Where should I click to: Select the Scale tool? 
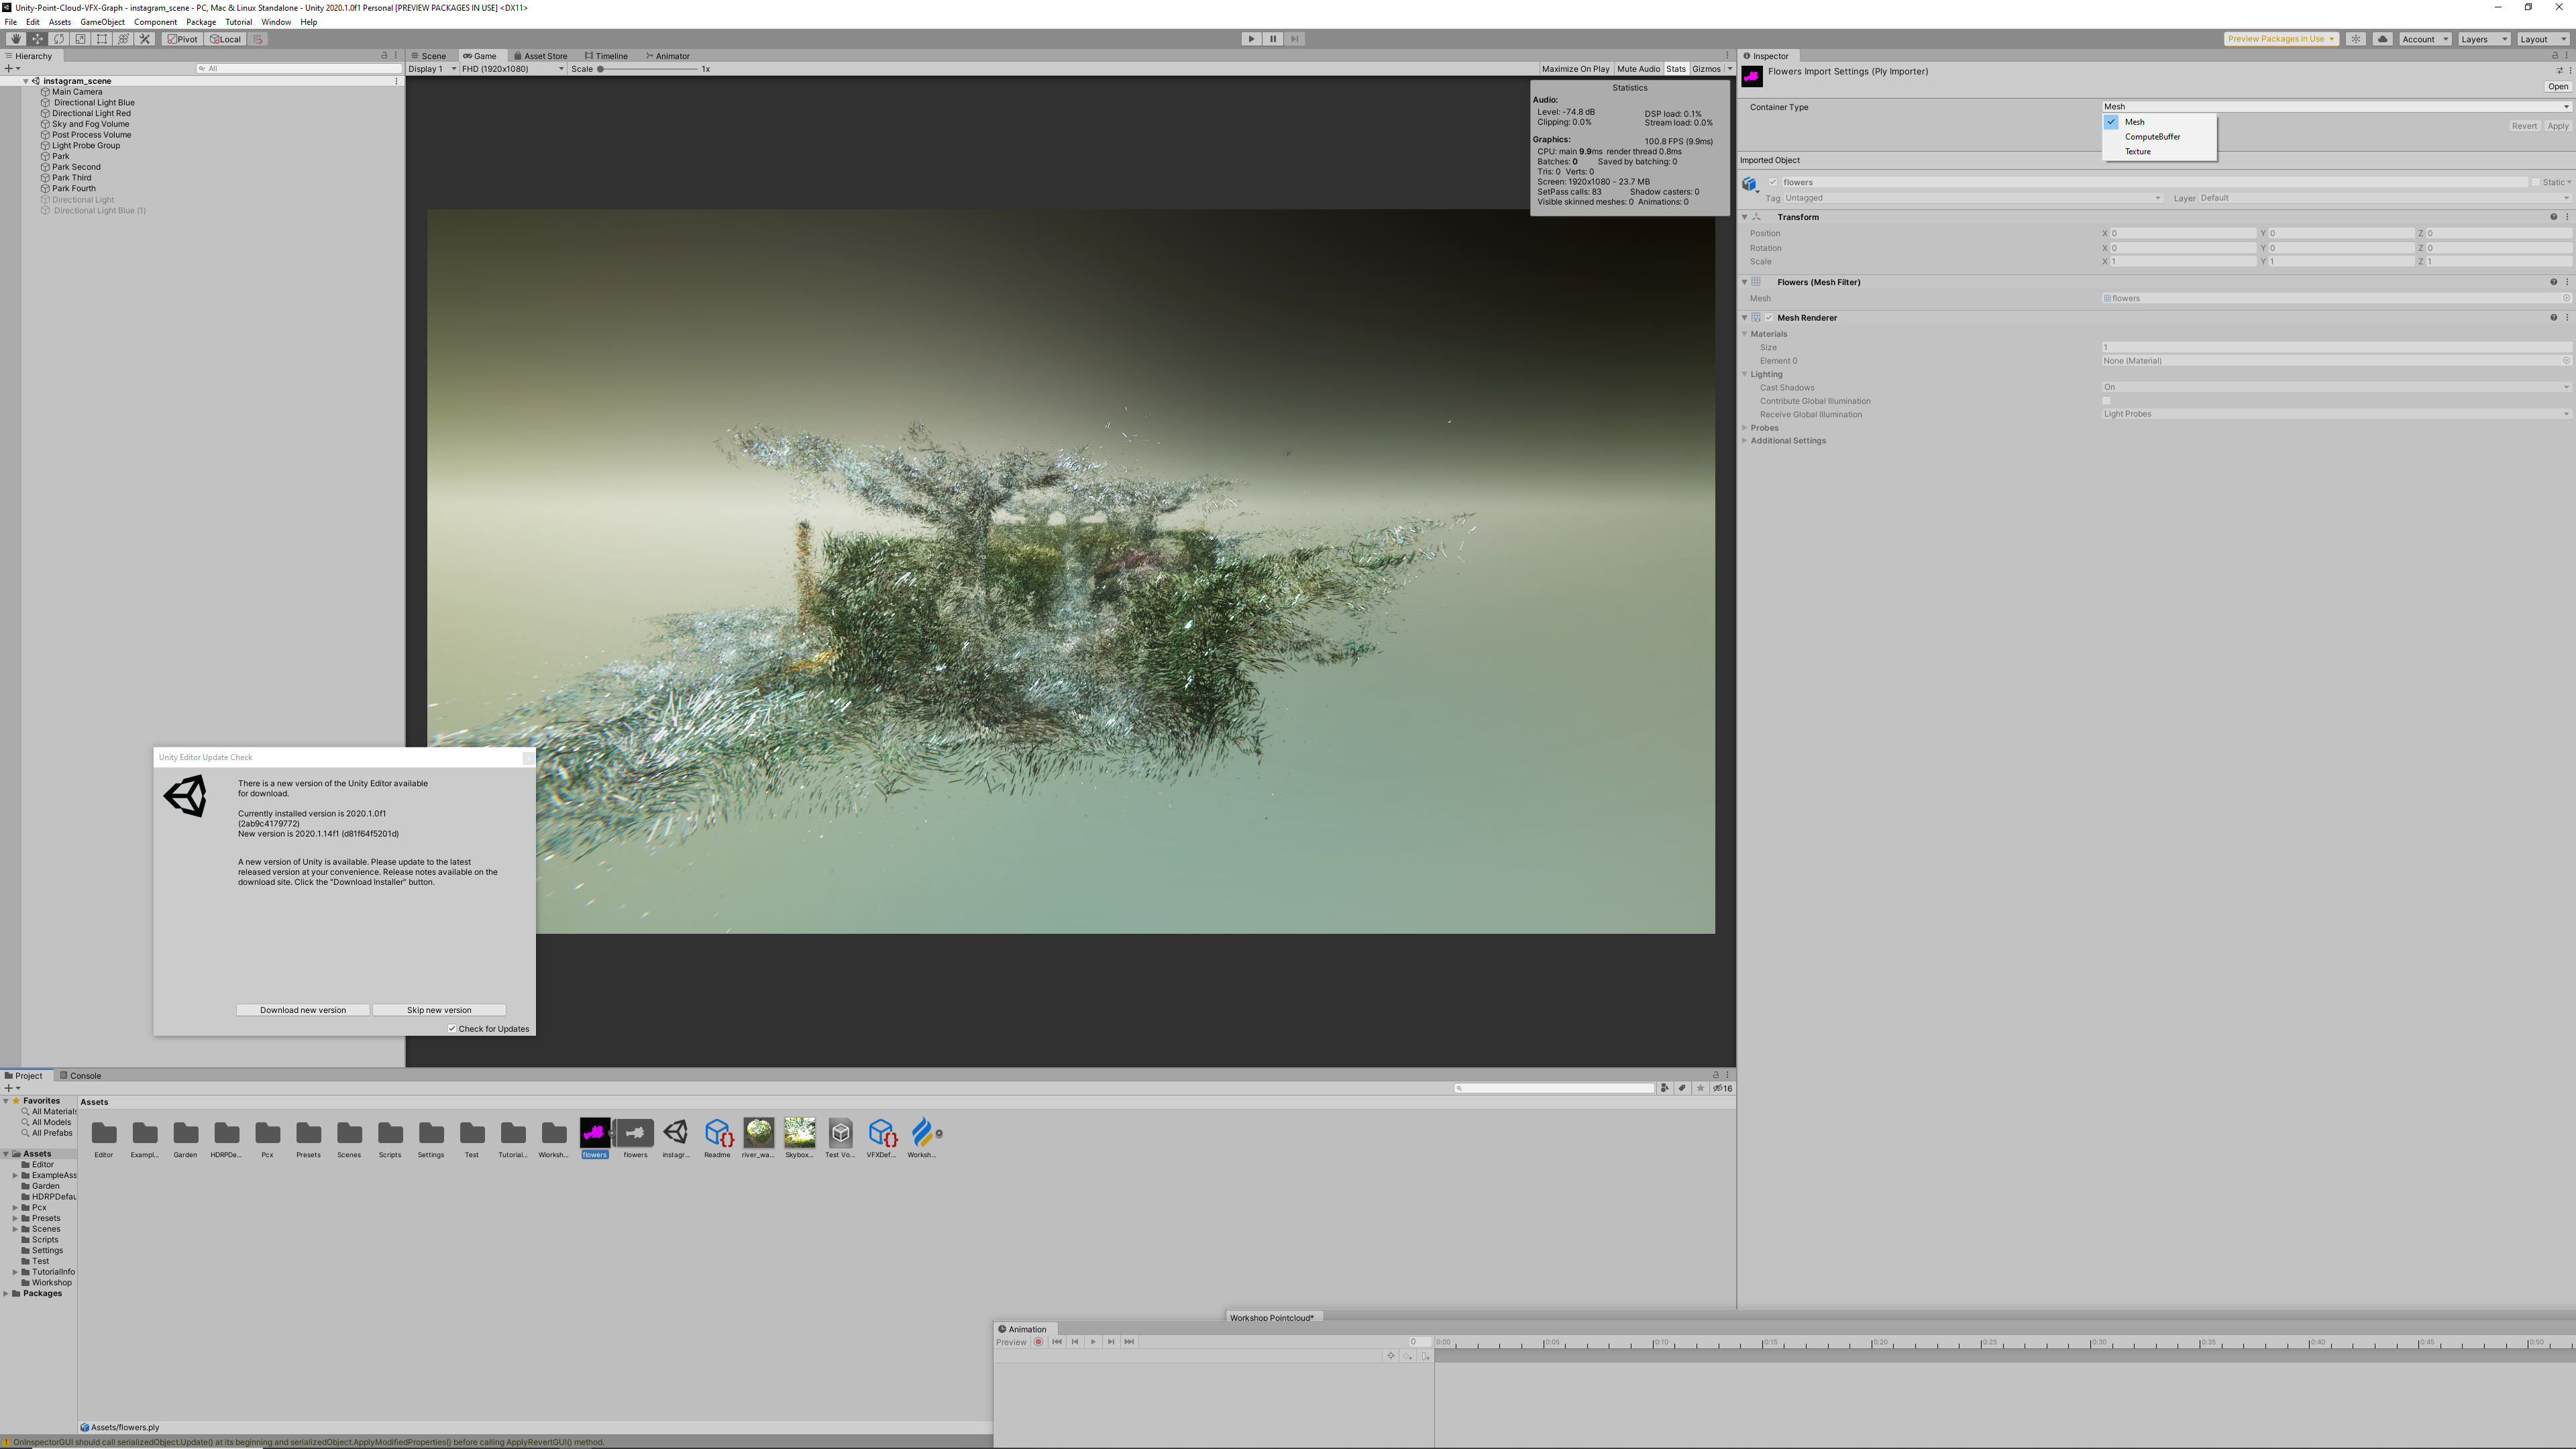click(x=81, y=39)
